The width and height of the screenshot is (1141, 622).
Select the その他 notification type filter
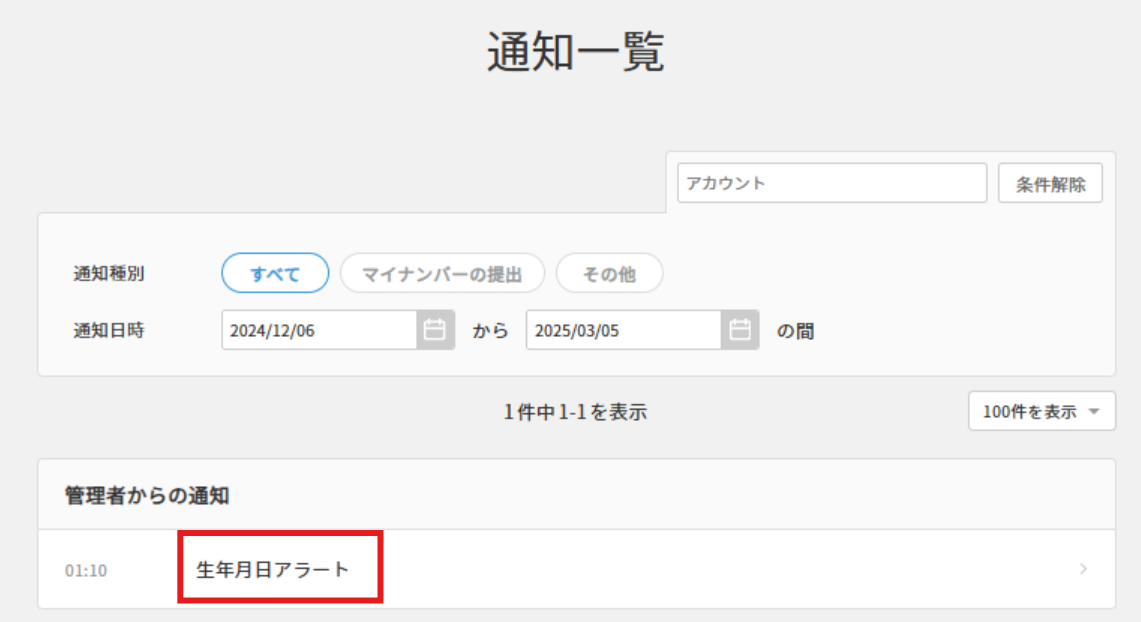[609, 273]
